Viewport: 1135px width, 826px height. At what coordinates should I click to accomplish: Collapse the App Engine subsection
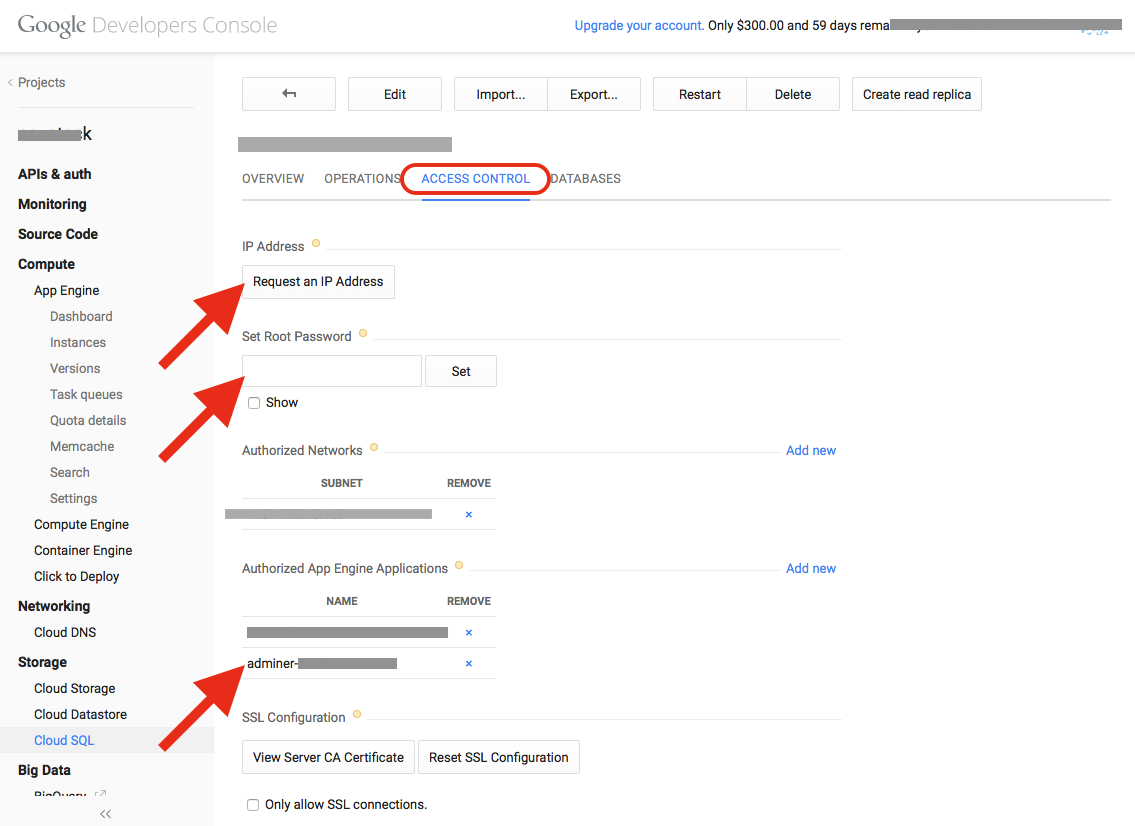pyautogui.click(x=67, y=290)
